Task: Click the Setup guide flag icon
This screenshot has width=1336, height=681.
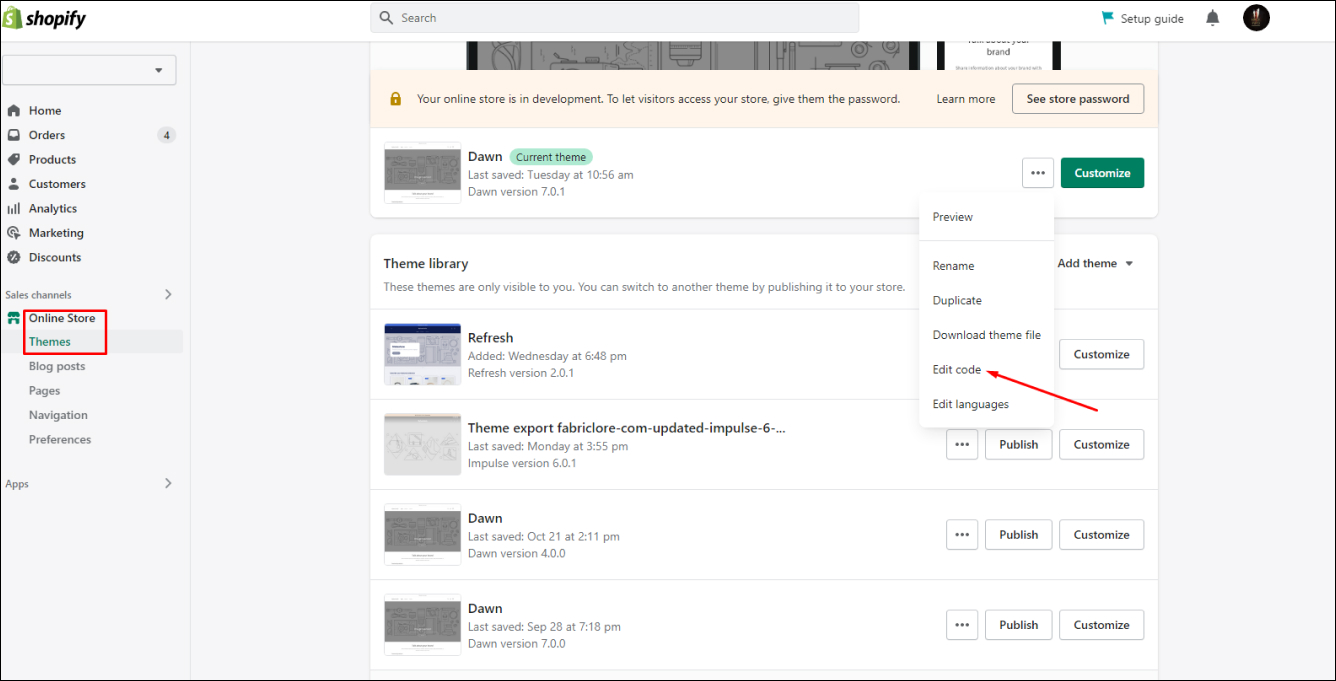Action: [x=1107, y=18]
